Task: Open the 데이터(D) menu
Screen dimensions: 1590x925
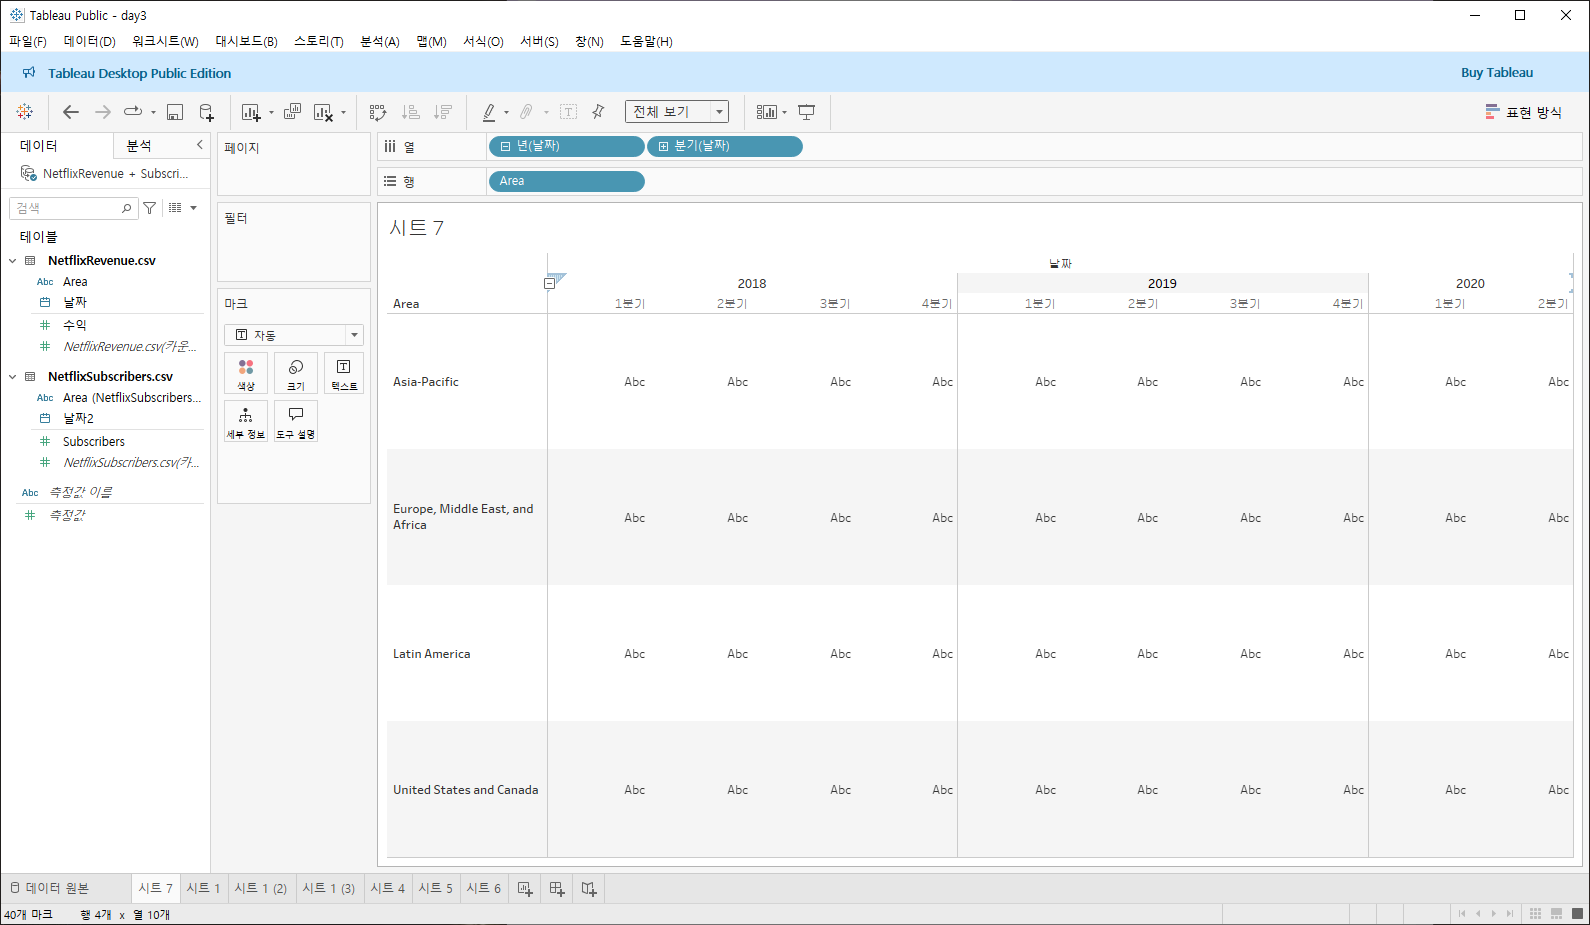Action: coord(90,41)
